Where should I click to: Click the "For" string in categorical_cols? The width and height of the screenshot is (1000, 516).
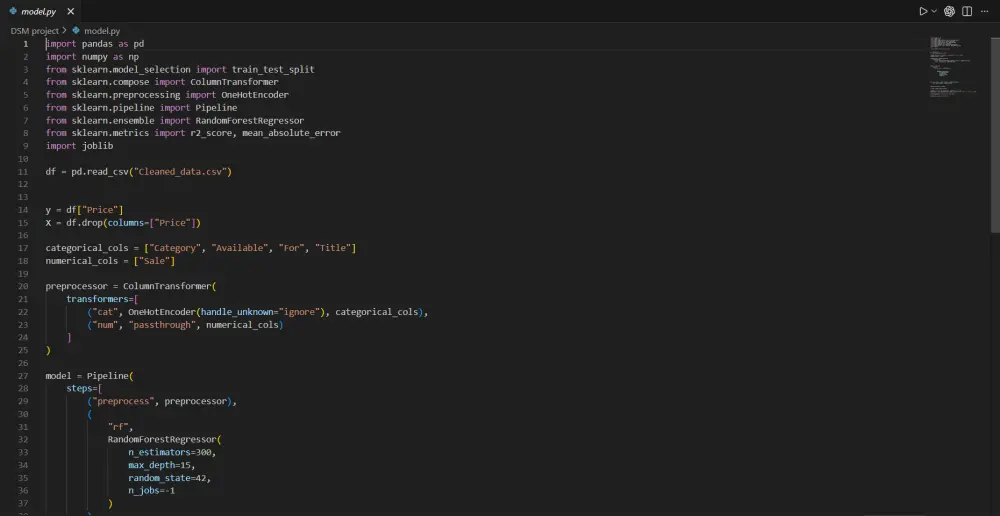tap(291, 248)
